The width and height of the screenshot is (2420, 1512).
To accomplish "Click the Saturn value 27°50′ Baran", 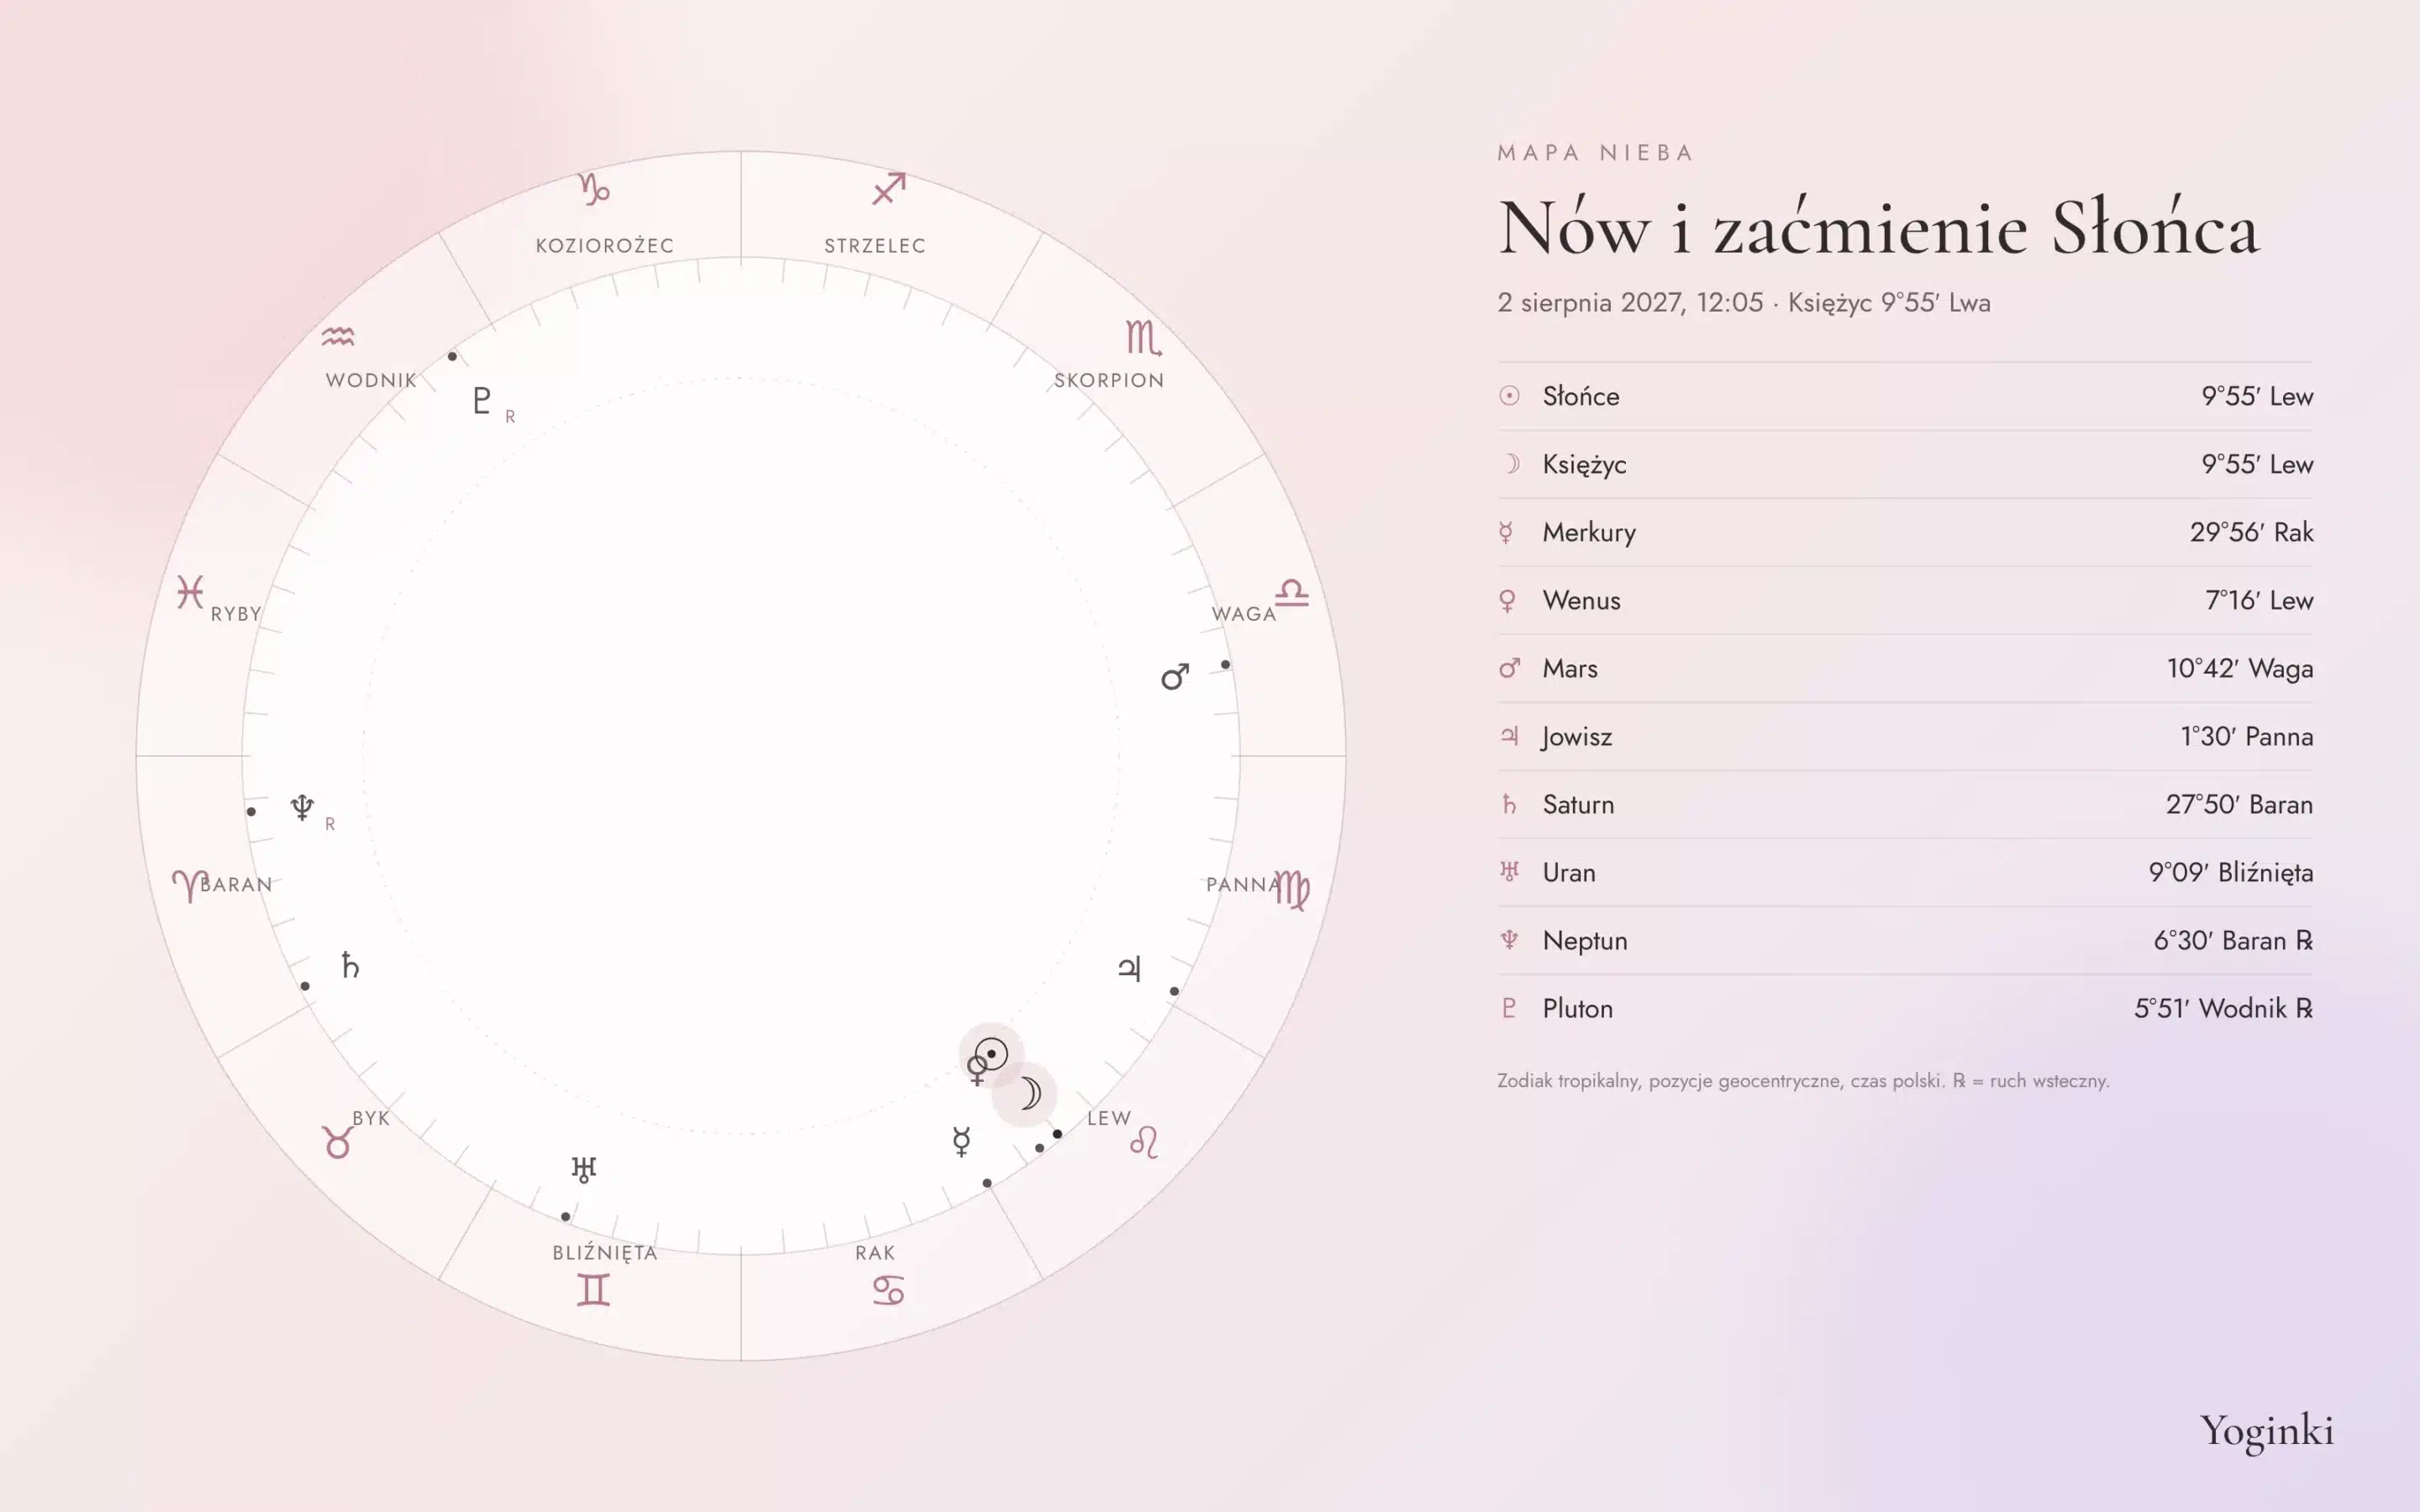I will click(x=2239, y=804).
